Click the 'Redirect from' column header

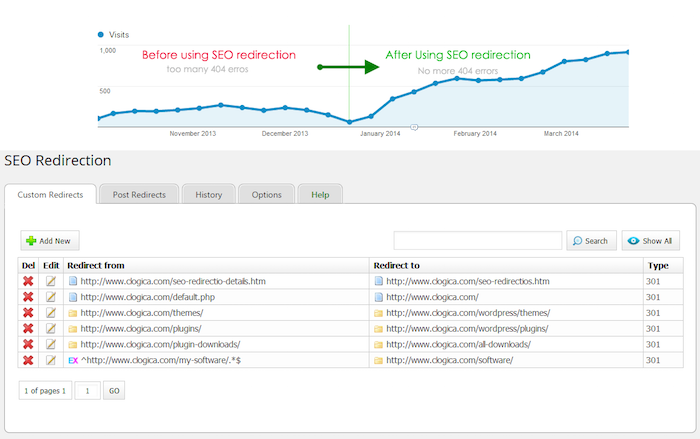pos(96,265)
